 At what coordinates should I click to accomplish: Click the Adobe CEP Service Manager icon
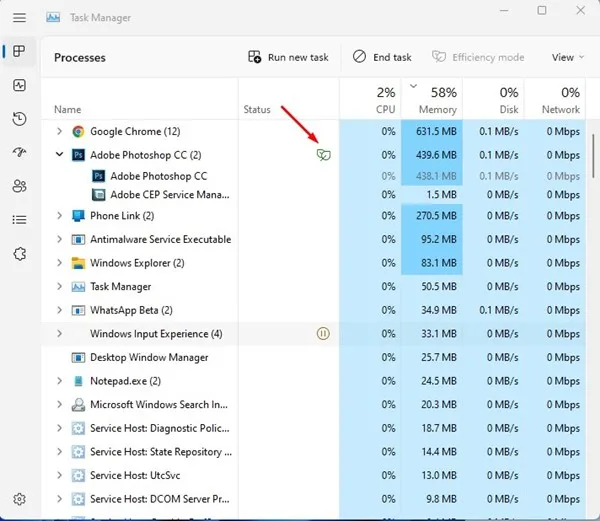tap(99, 195)
